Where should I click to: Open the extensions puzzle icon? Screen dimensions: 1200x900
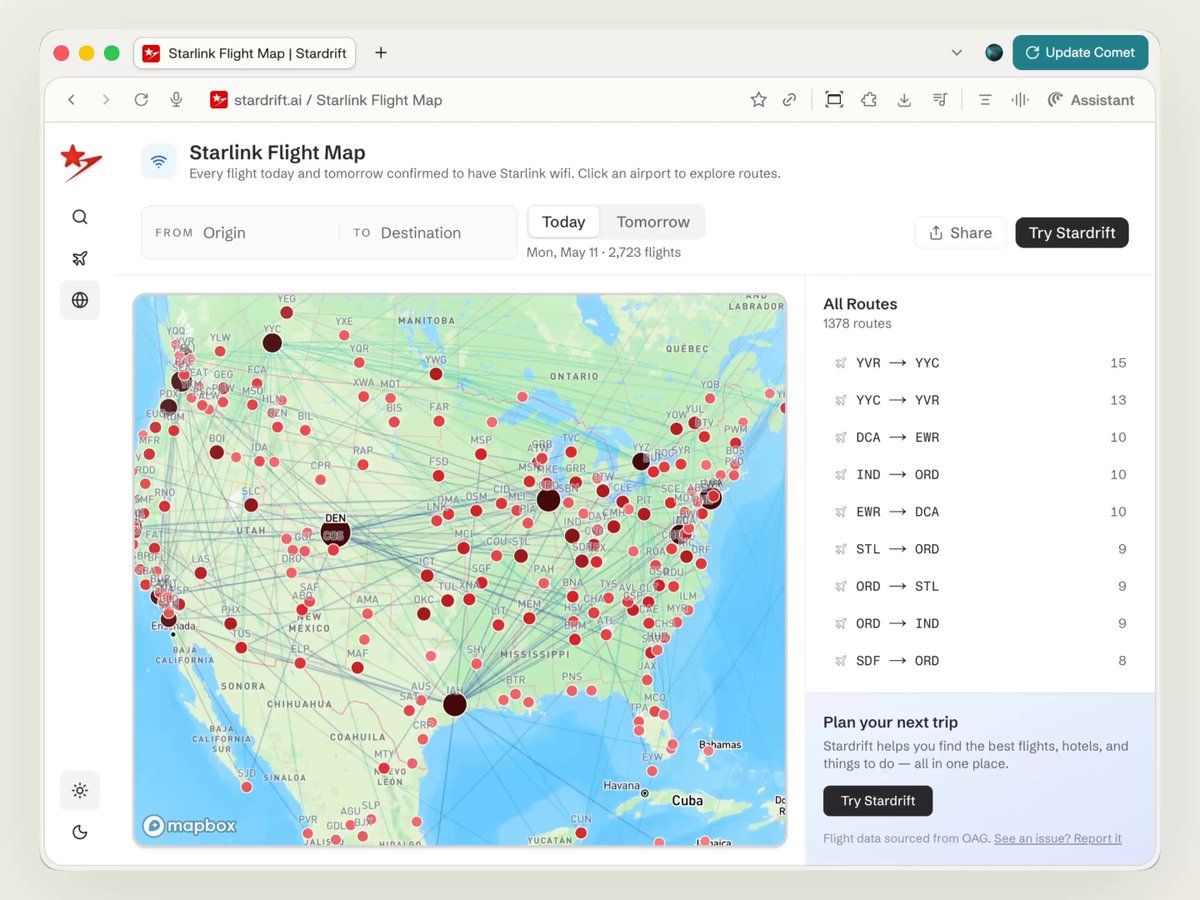869,100
